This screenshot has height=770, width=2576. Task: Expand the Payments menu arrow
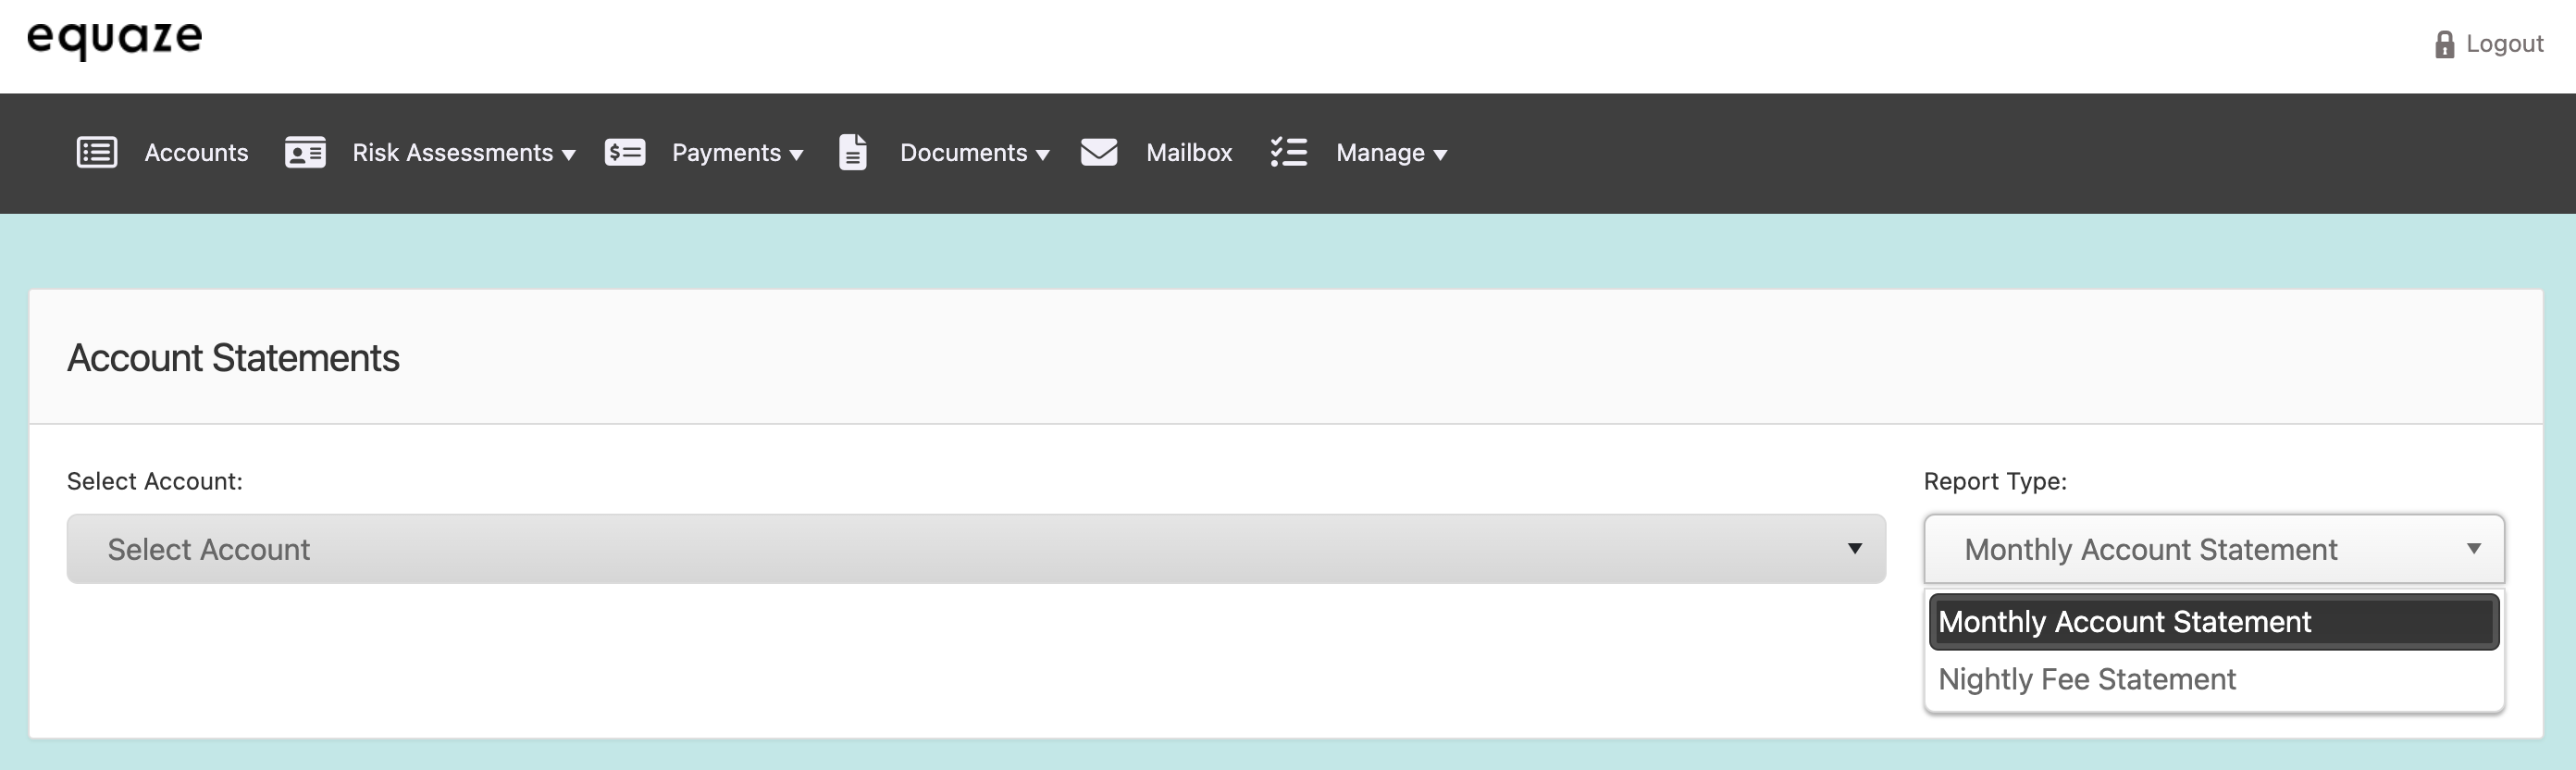point(797,155)
